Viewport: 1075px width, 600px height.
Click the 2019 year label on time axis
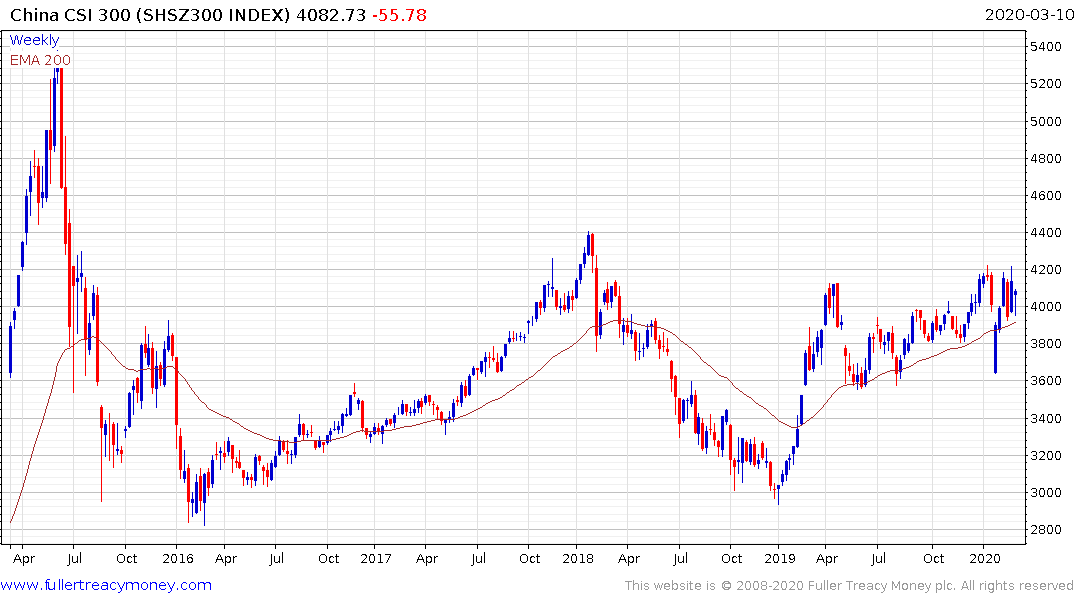(780, 558)
